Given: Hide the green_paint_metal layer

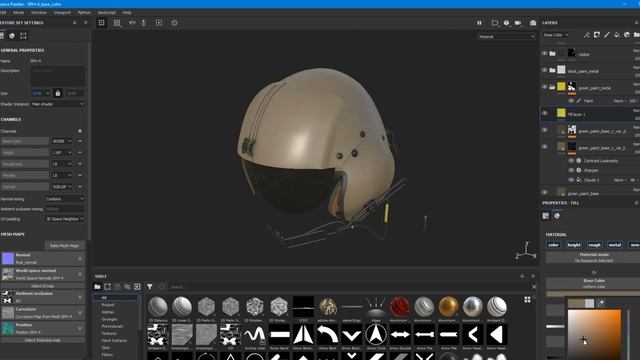Looking at the screenshot, I should click(x=544, y=87).
